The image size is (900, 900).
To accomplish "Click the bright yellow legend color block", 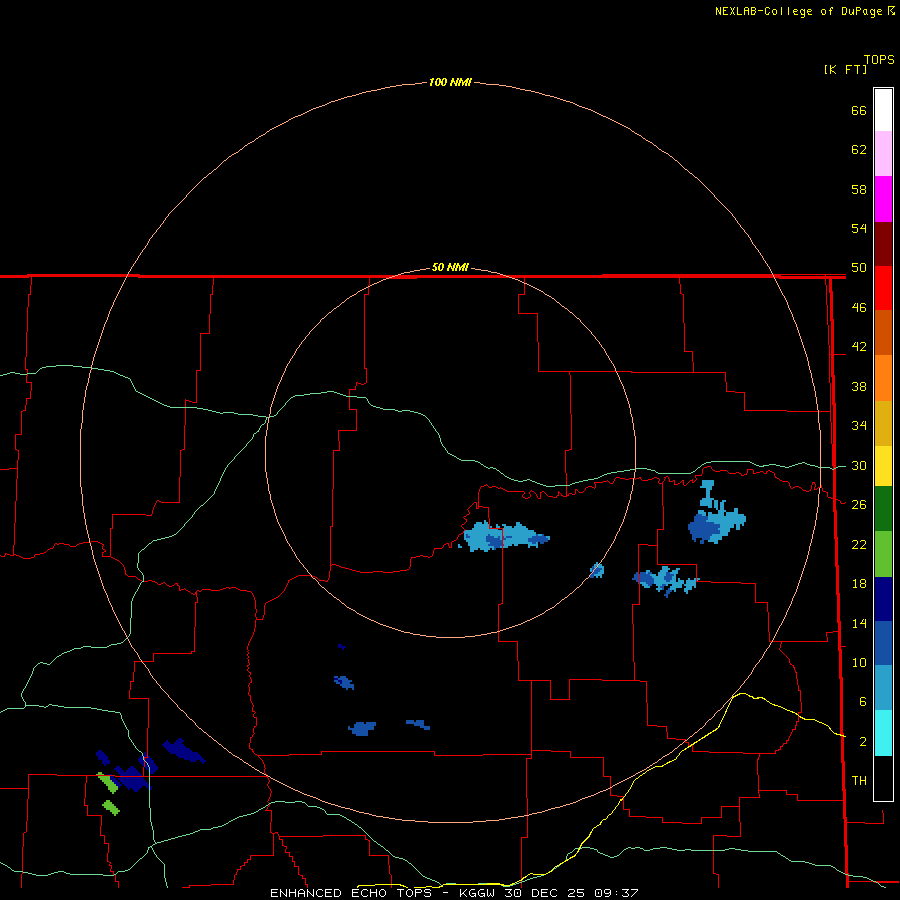I will pos(883,466).
